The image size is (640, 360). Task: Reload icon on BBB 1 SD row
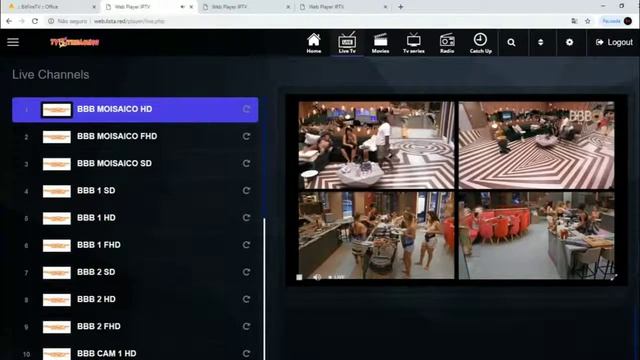(x=246, y=191)
